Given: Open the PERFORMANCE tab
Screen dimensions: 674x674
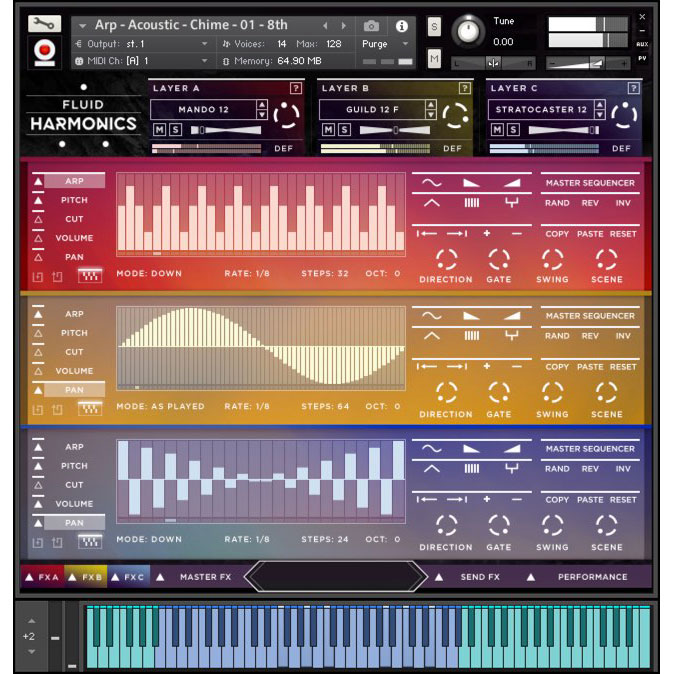Looking at the screenshot, I should [593, 577].
